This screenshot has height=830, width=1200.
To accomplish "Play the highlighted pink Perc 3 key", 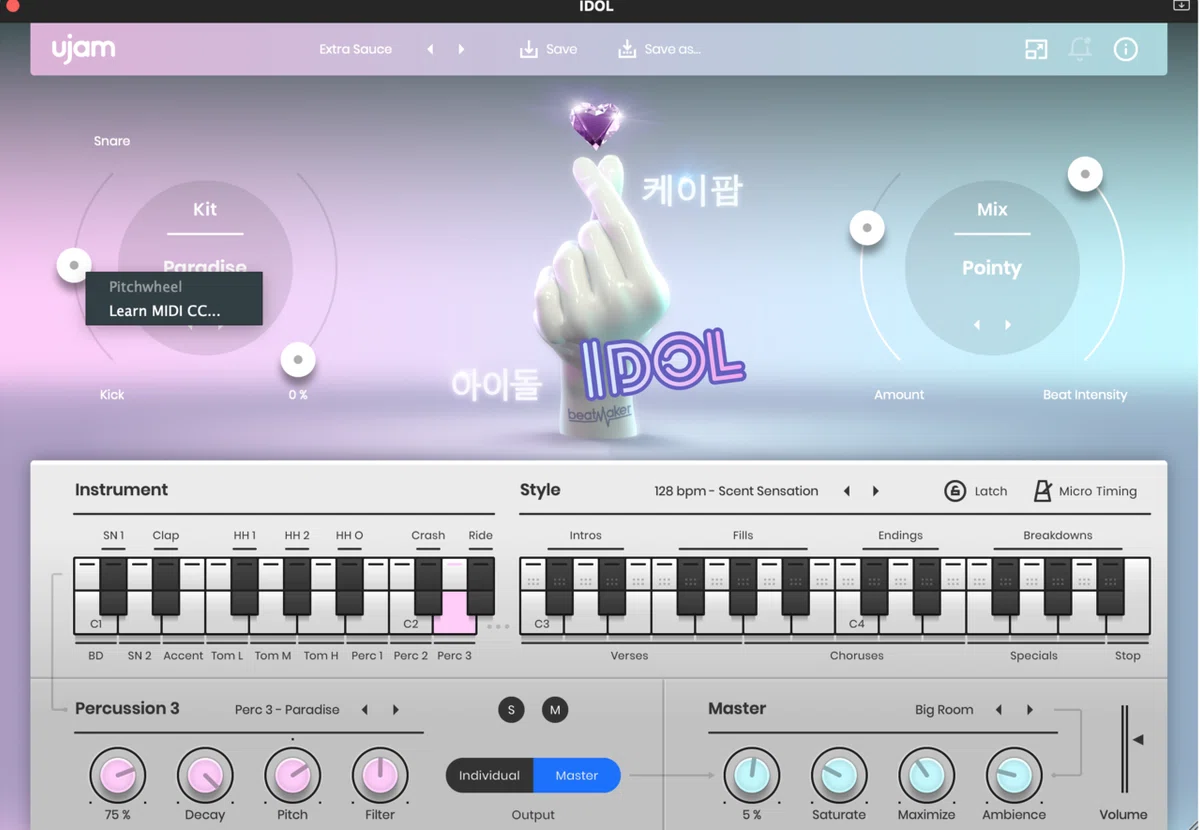I will click(455, 612).
